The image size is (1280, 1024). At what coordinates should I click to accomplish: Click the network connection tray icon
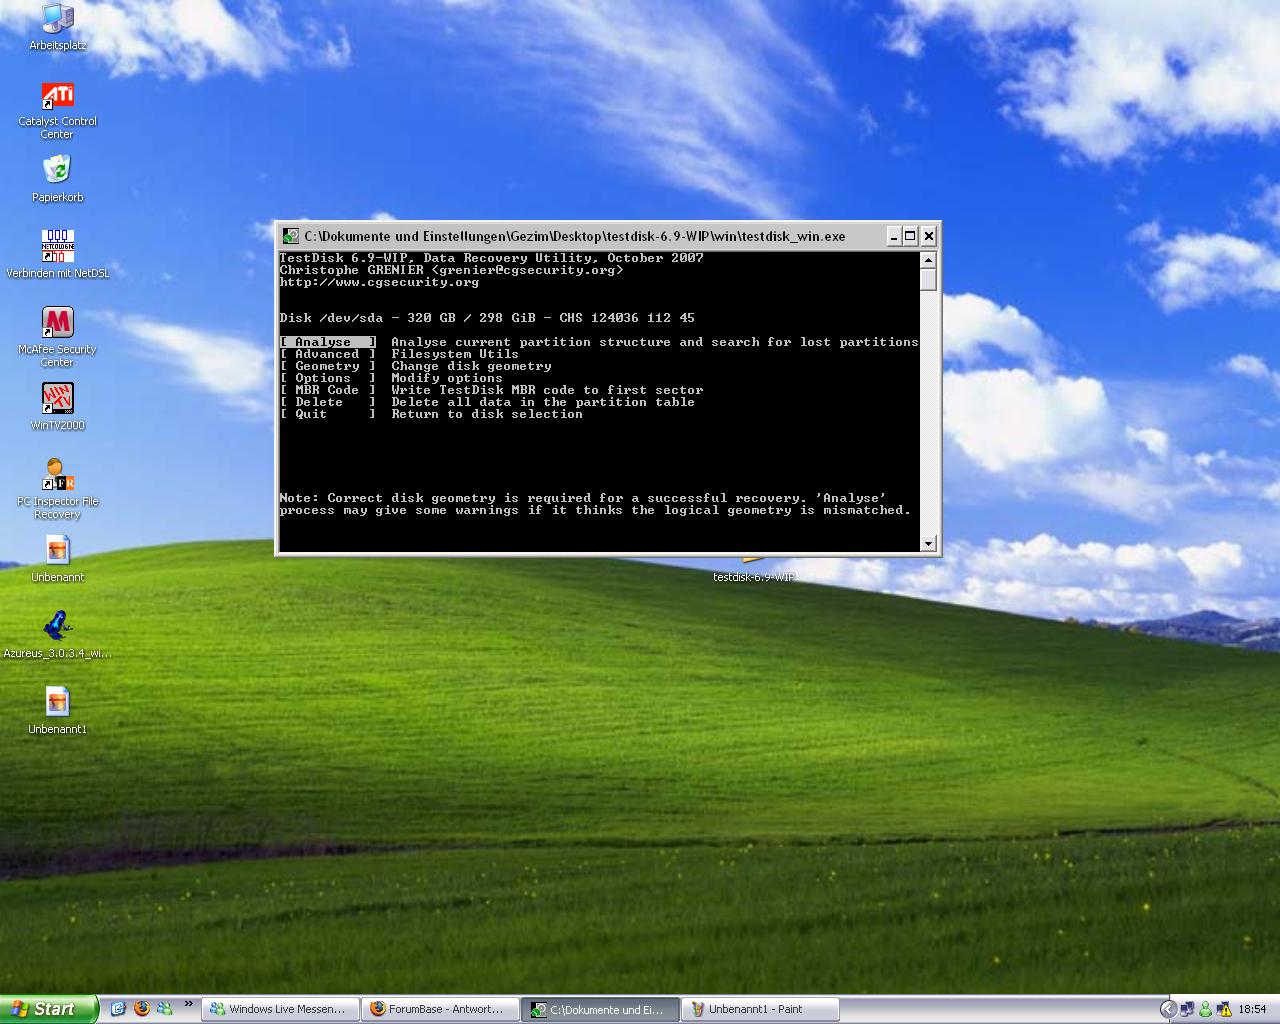[1187, 1009]
